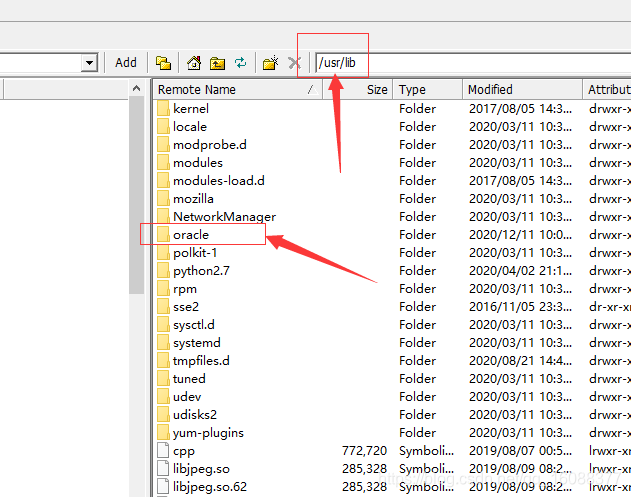Screen dimensions: 631x497
Task: Open the bookmark dropdown arrow left of Add
Action: pos(89,63)
